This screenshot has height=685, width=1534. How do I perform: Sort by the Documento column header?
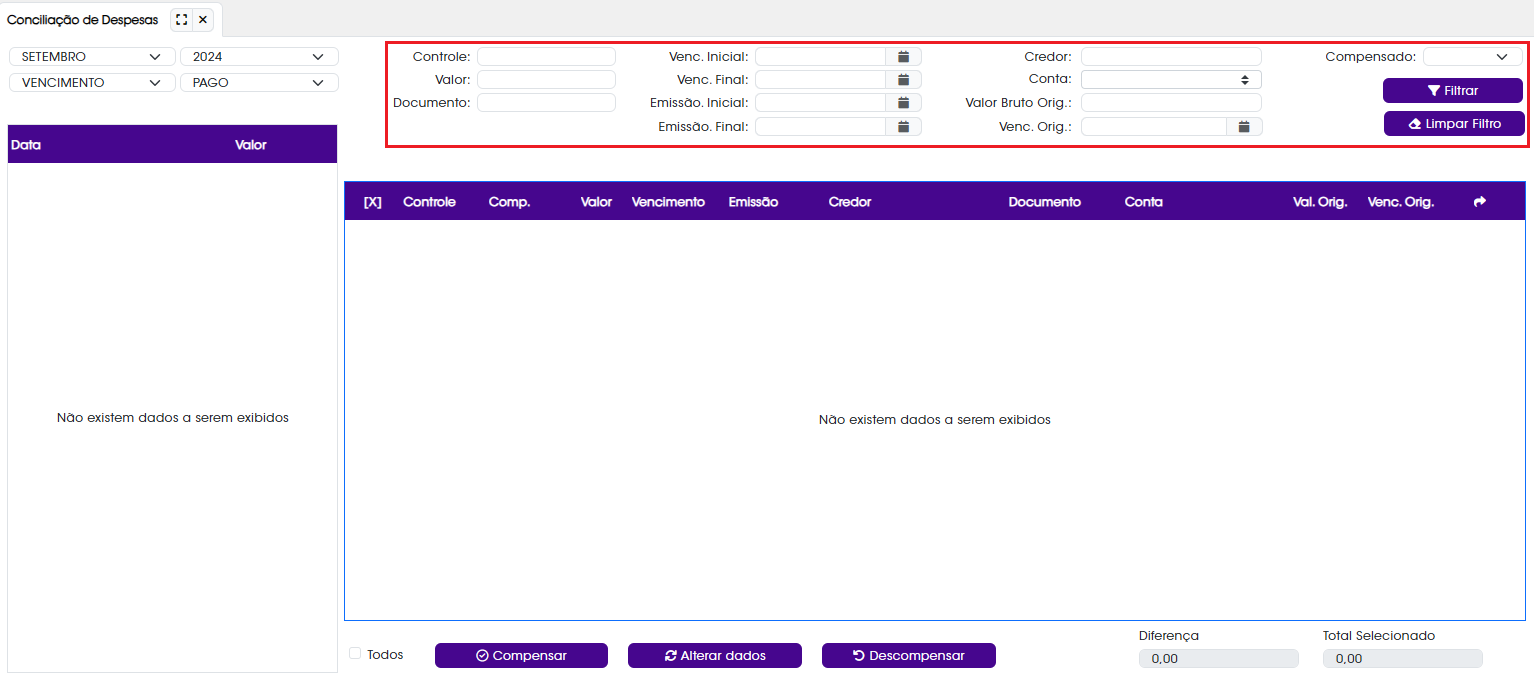coord(1044,202)
